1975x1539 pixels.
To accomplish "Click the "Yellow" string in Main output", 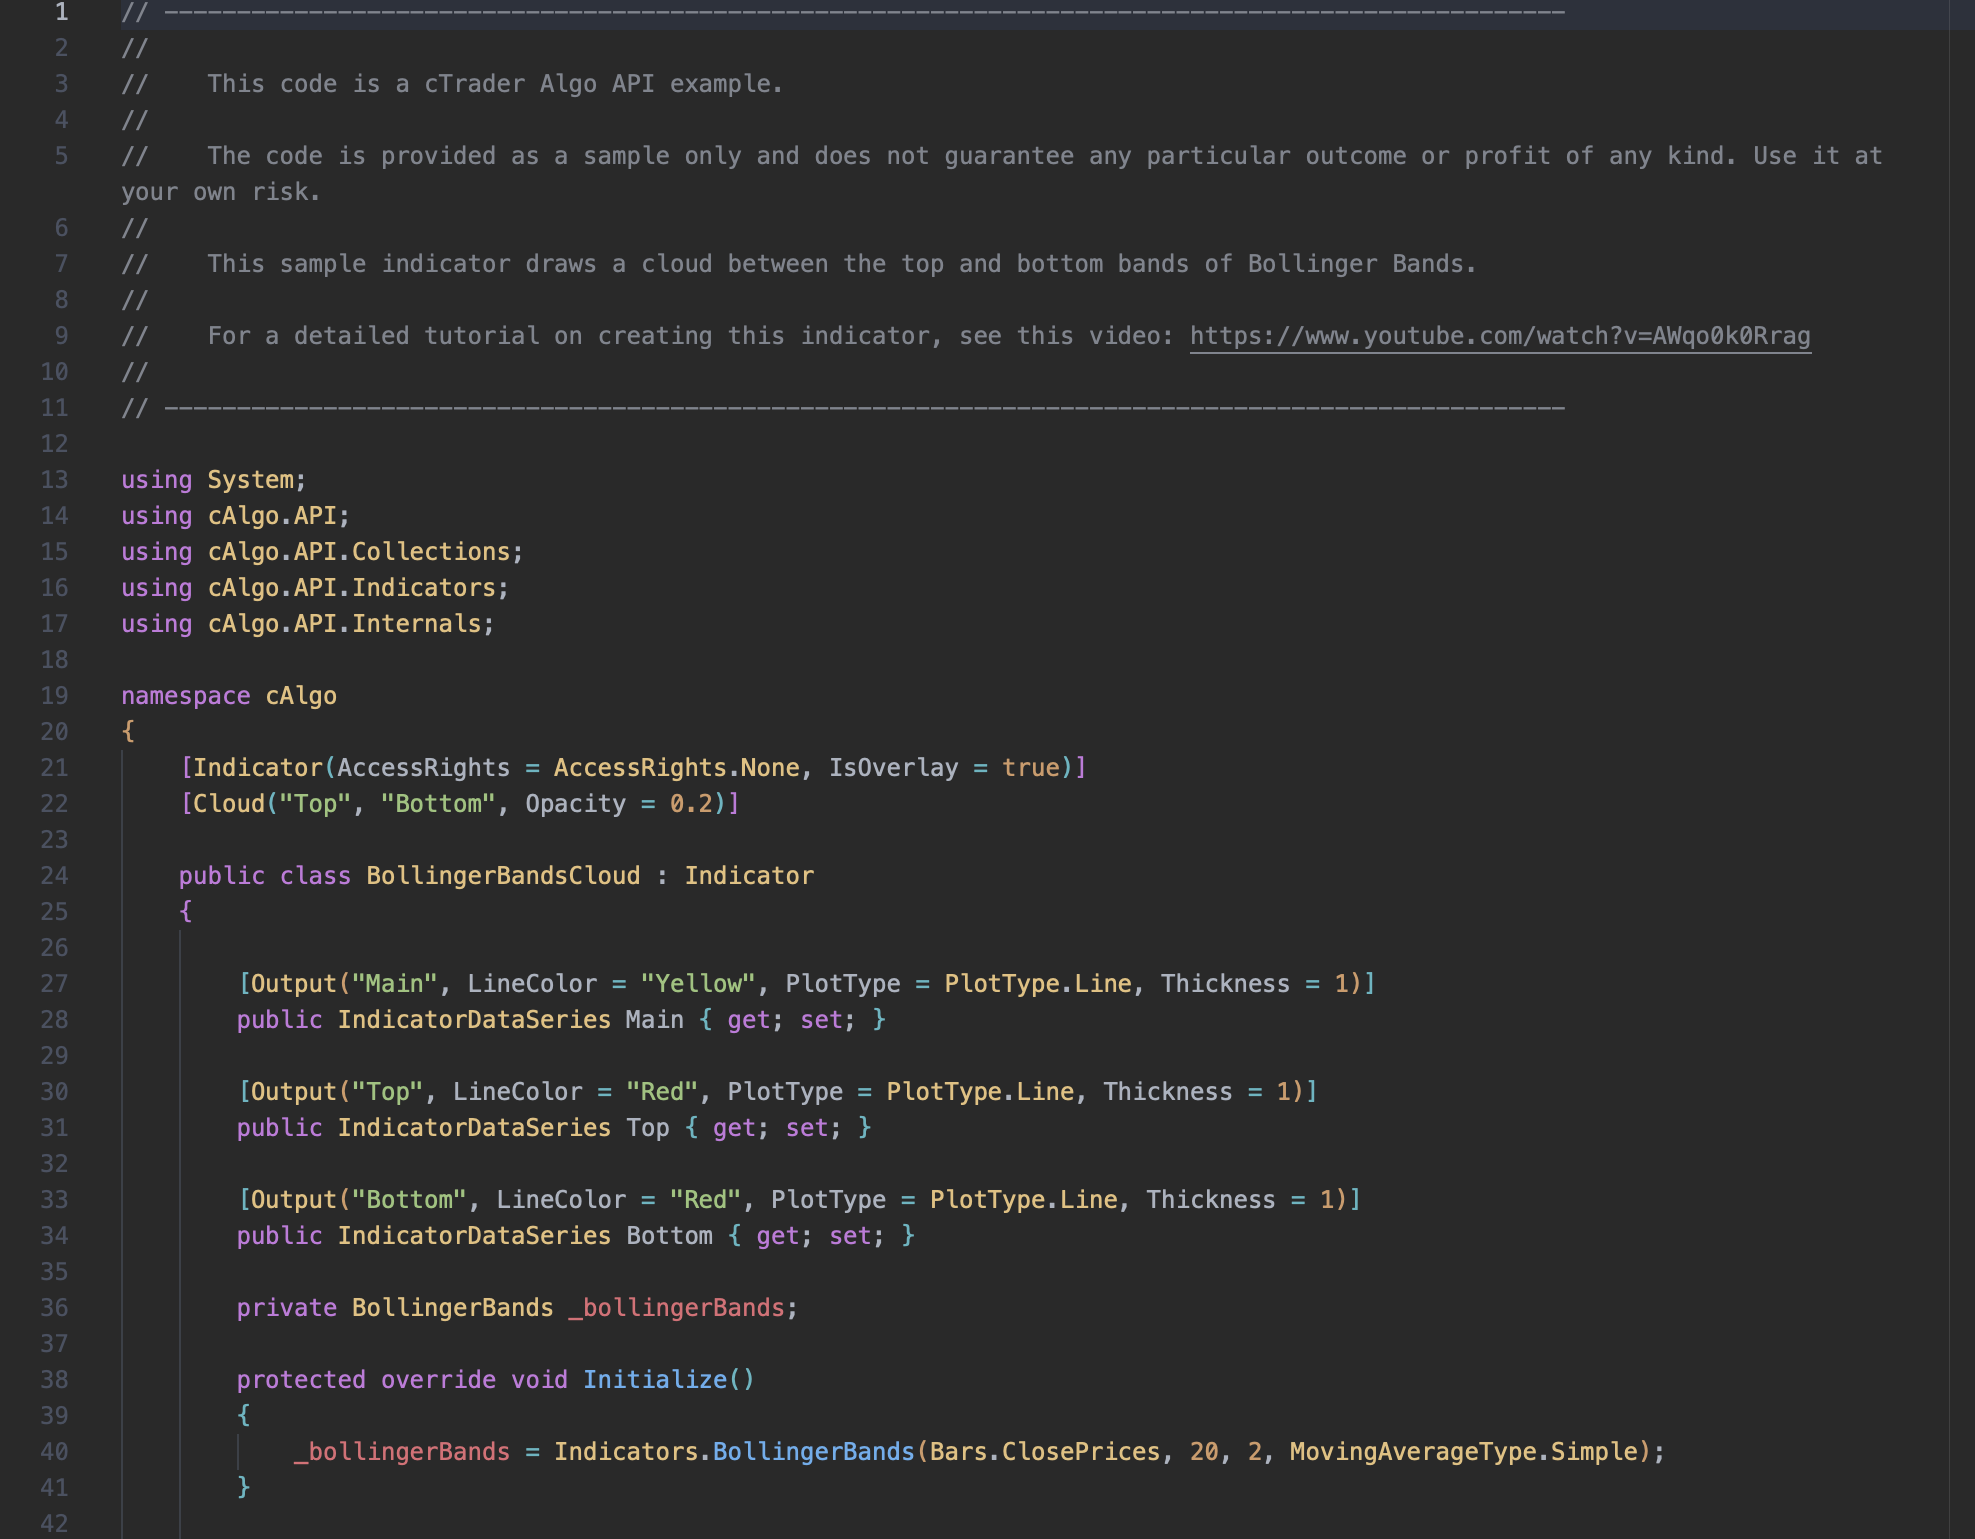I will coord(697,984).
